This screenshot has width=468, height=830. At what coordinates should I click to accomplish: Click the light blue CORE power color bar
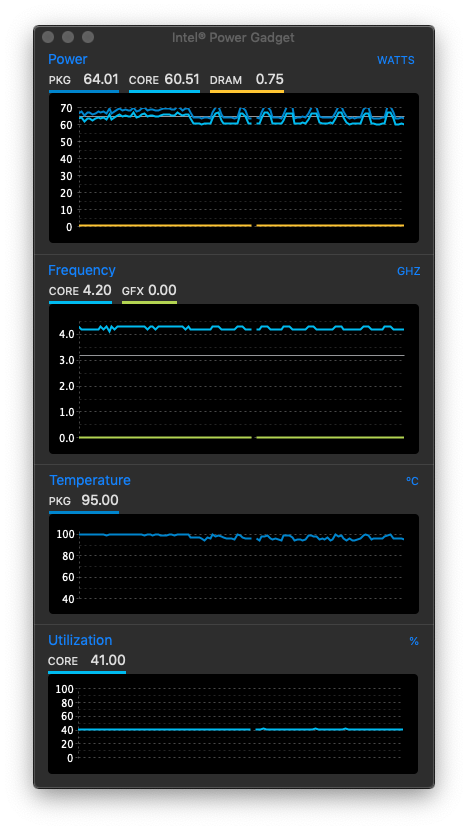(164, 92)
